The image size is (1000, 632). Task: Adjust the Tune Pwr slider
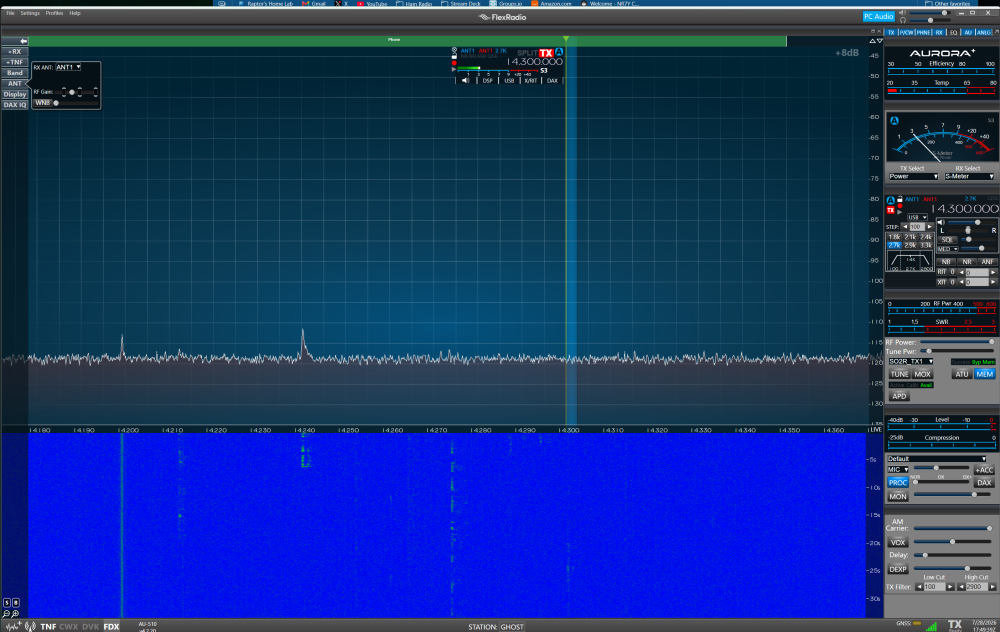(957, 351)
